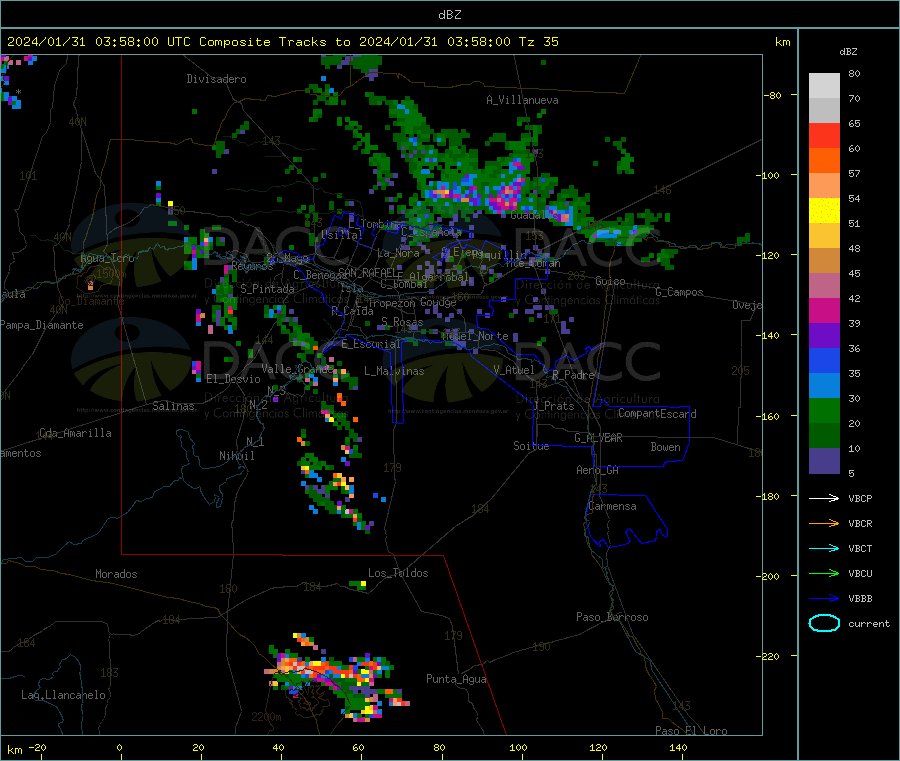Choose the orange 57-60 dBZ legend swatch

click(824, 161)
